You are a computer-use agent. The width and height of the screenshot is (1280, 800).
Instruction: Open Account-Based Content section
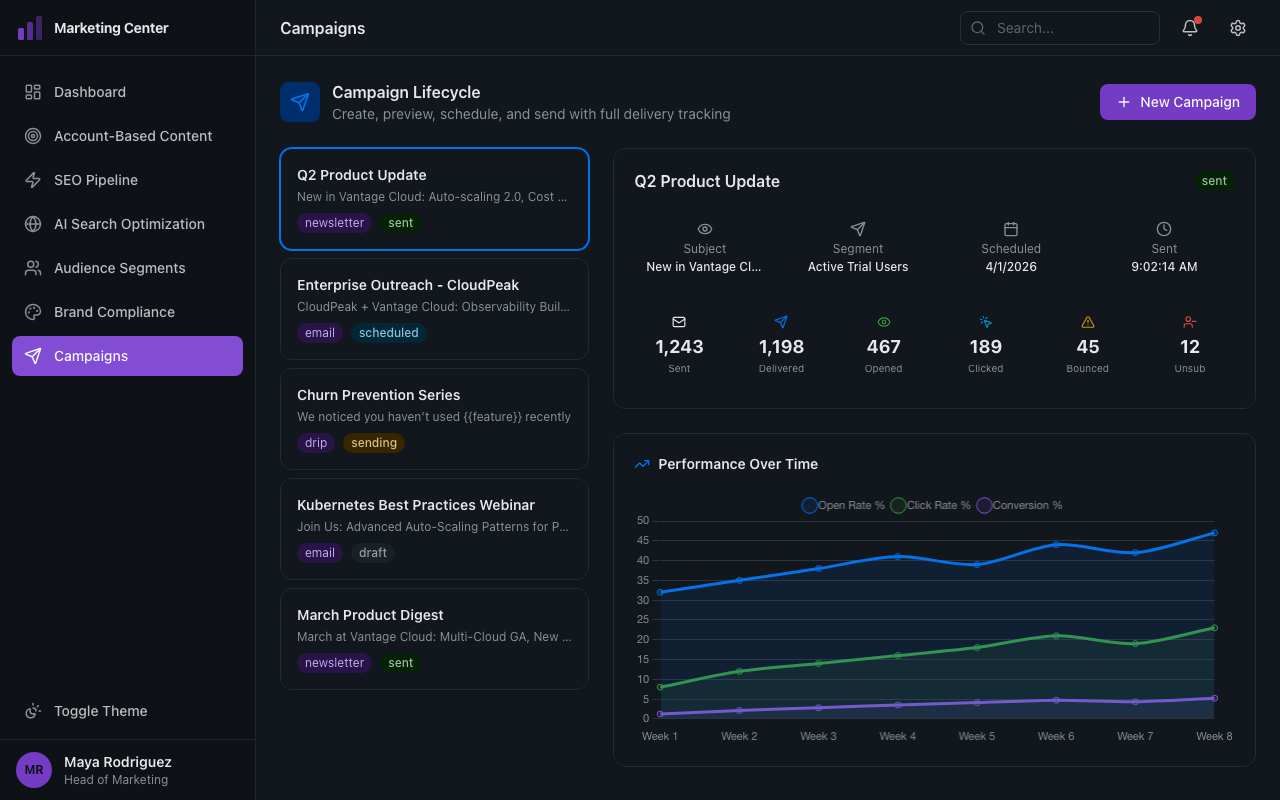click(132, 136)
